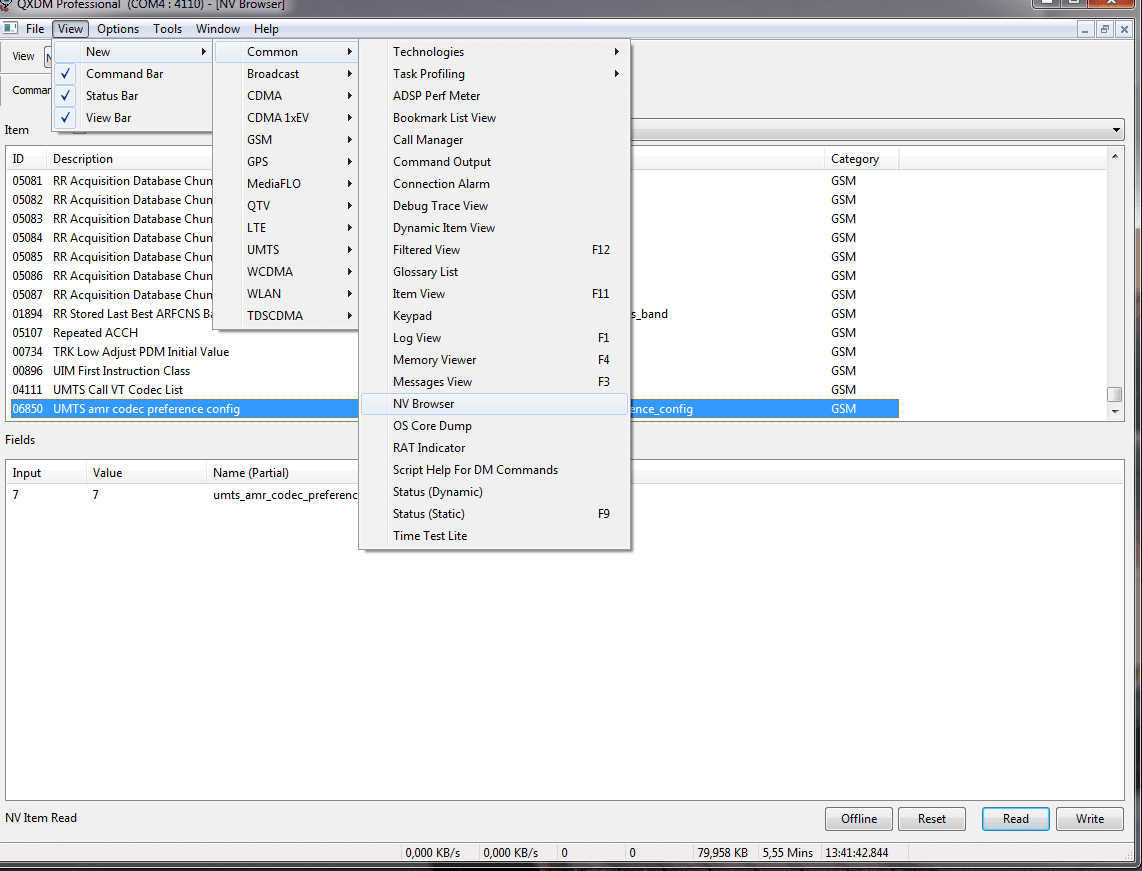Open Script Help For DM Commands
Screen dimensions: 1142x871
click(495, 470)
